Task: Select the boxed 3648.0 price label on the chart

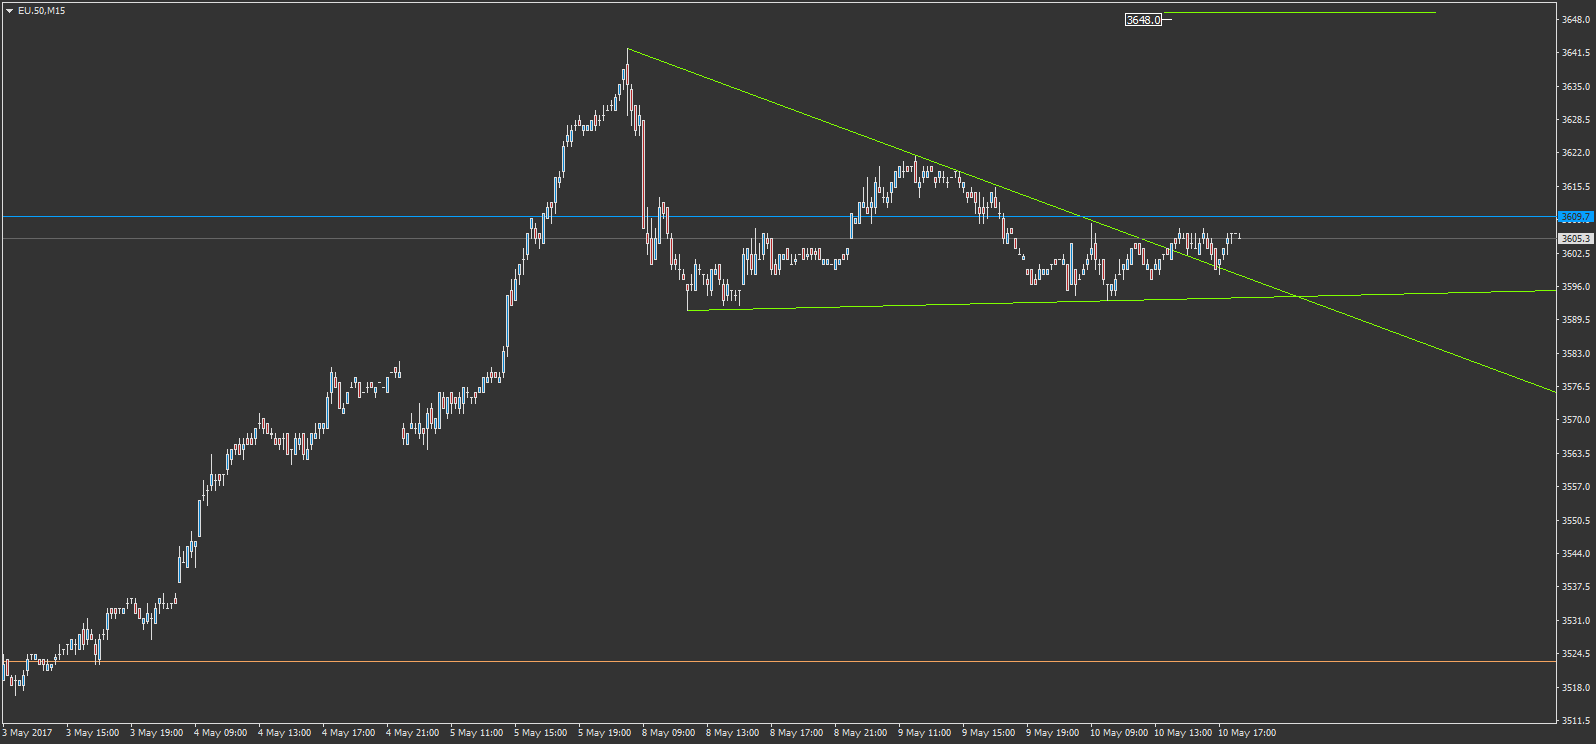Action: 1143,20
